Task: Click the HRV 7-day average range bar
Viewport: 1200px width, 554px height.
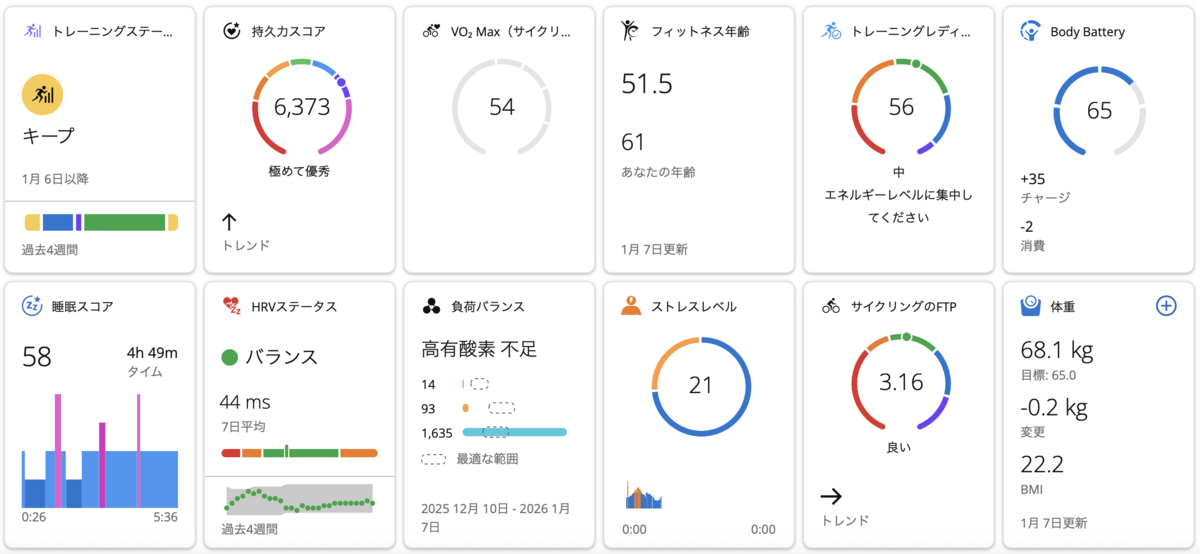Action: (x=299, y=453)
